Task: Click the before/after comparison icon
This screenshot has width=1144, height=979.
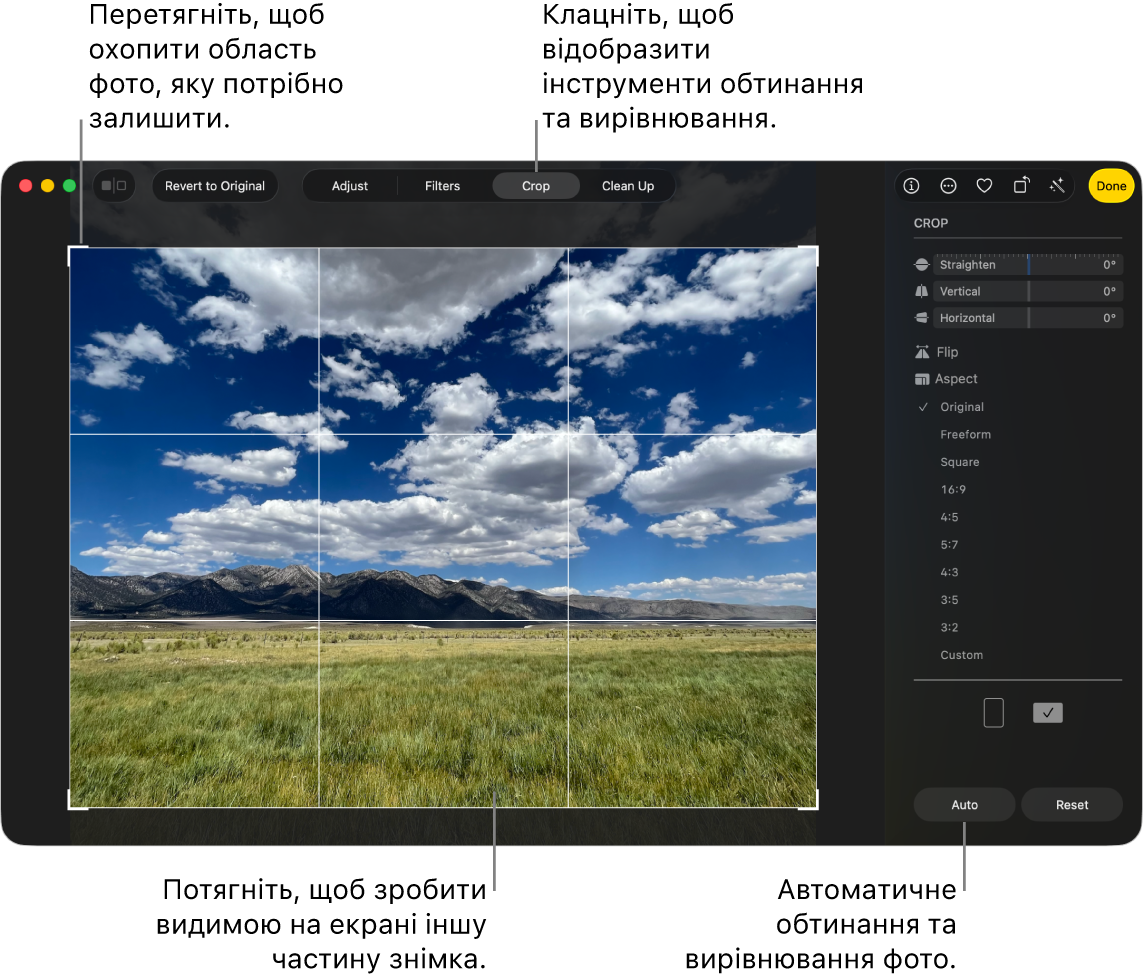Action: click(114, 186)
